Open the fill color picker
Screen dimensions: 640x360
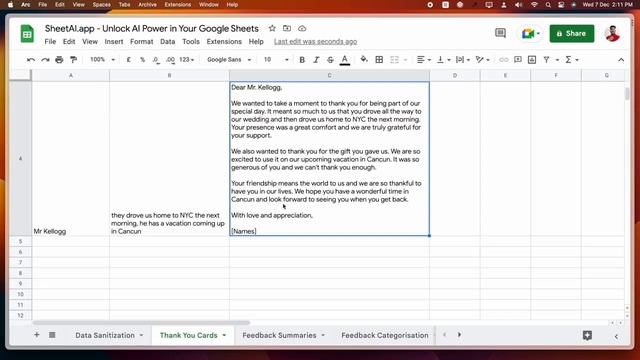(x=364, y=60)
